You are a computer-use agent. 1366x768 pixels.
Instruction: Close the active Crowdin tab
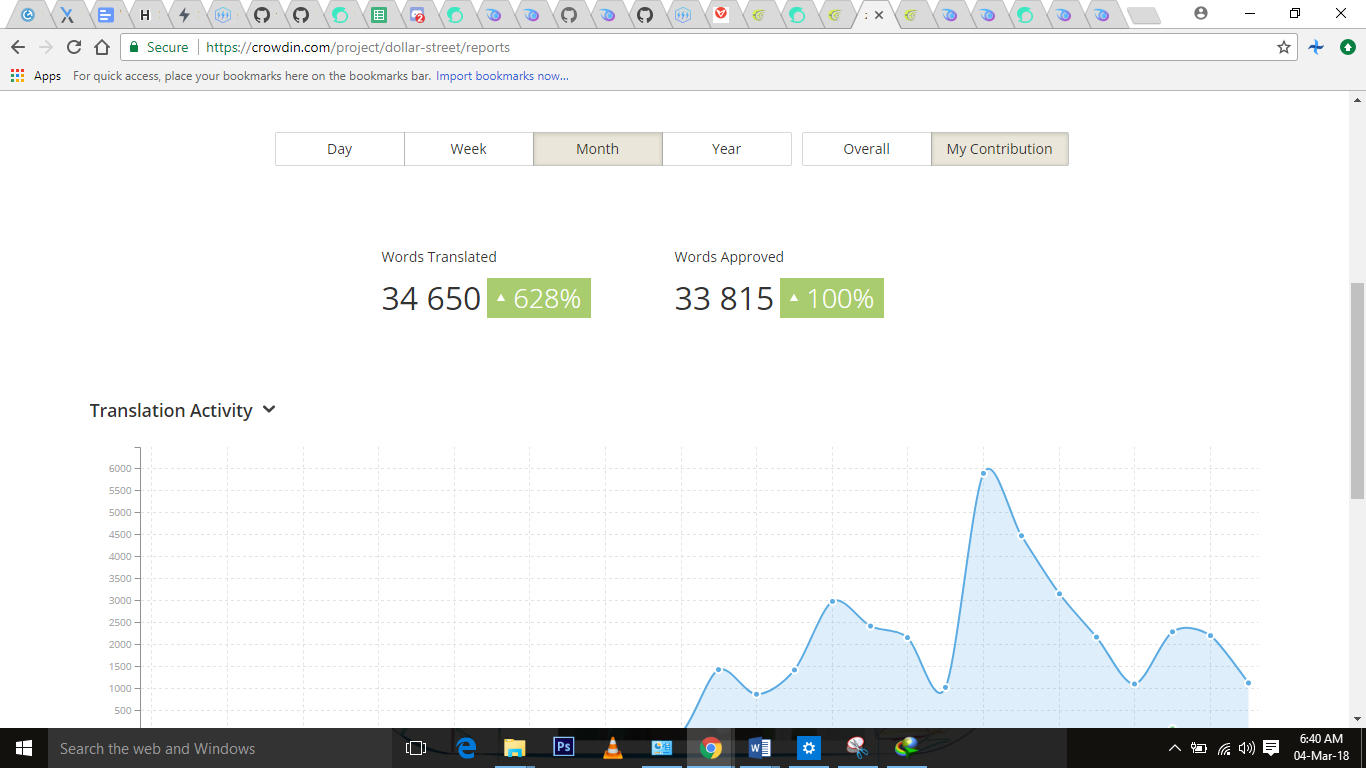point(879,15)
